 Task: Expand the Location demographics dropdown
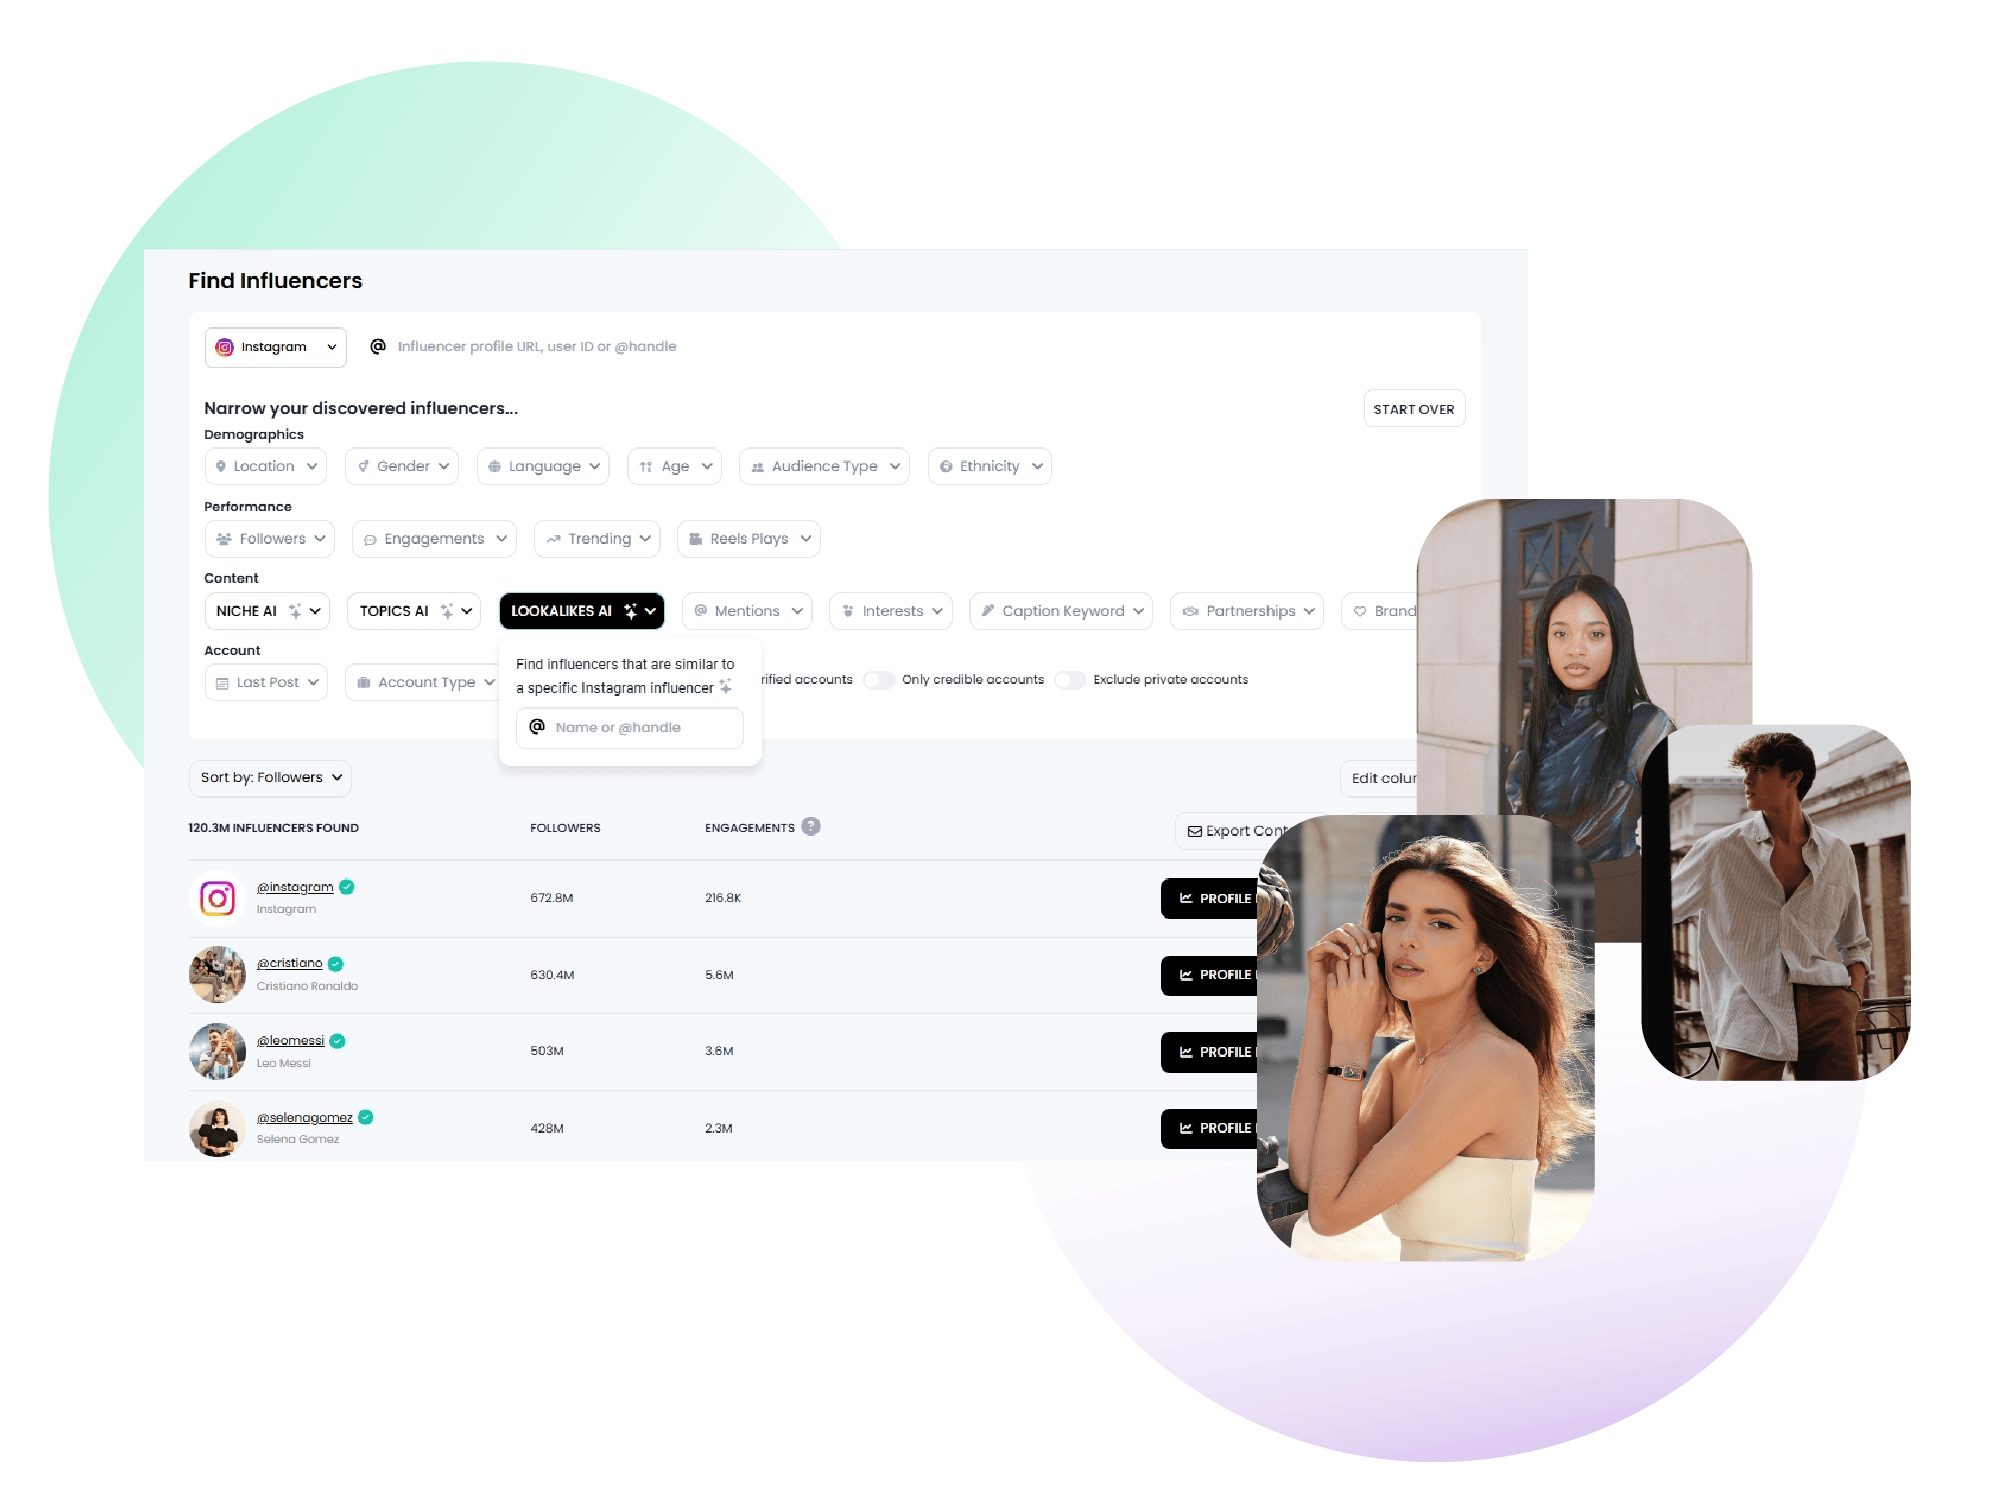click(x=263, y=466)
